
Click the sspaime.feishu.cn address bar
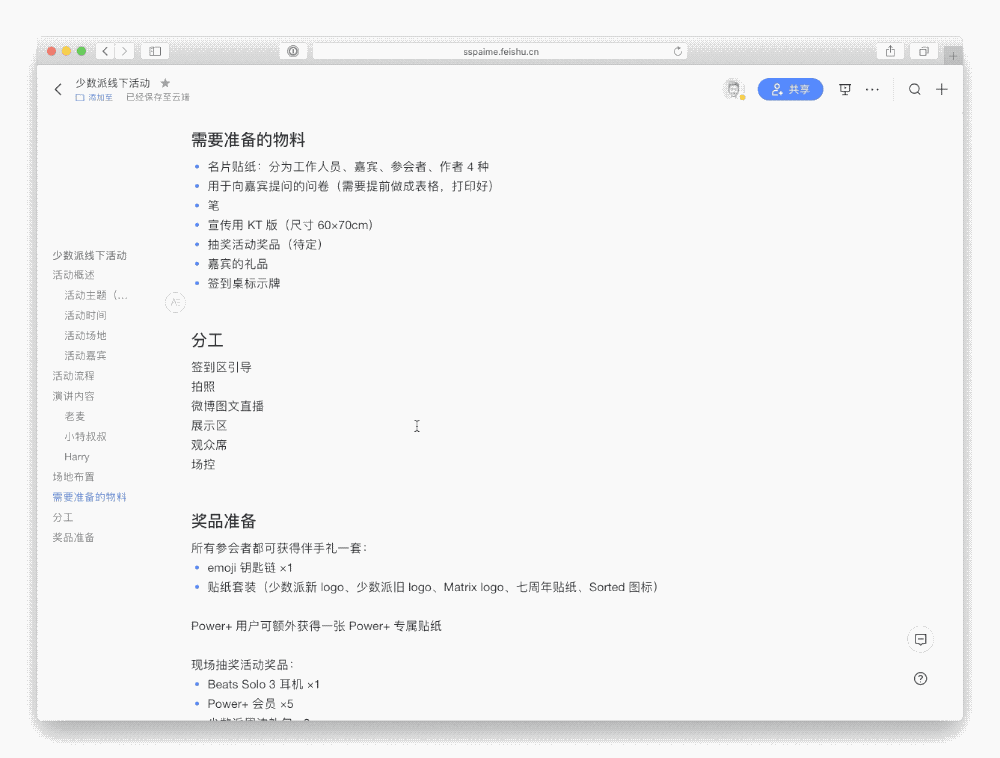pyautogui.click(x=500, y=50)
